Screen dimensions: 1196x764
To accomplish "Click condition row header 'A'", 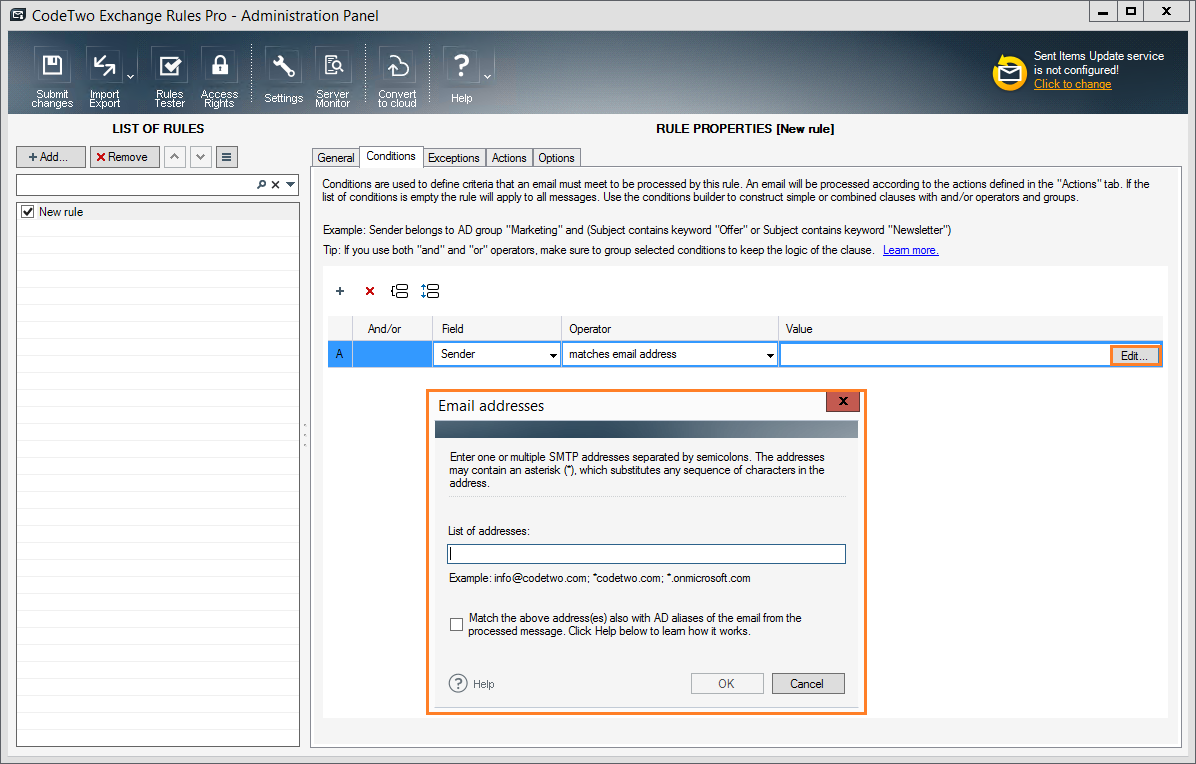I will pos(340,354).
